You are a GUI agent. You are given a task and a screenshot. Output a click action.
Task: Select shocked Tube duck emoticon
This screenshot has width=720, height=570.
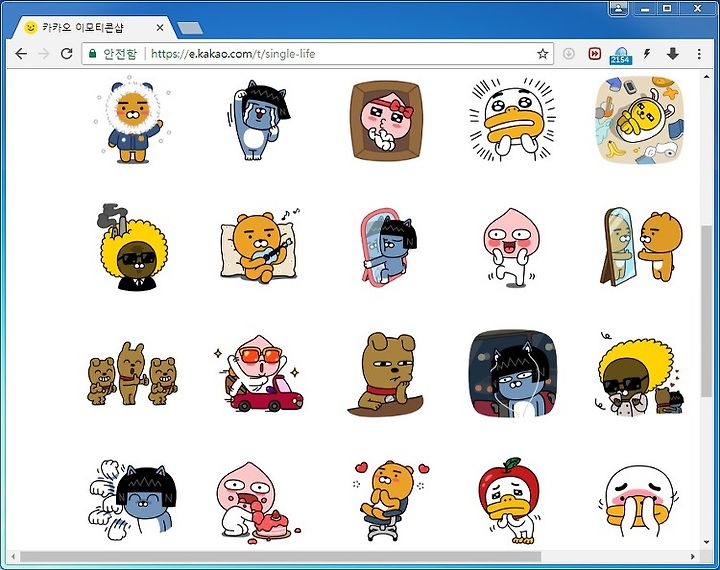coord(512,120)
